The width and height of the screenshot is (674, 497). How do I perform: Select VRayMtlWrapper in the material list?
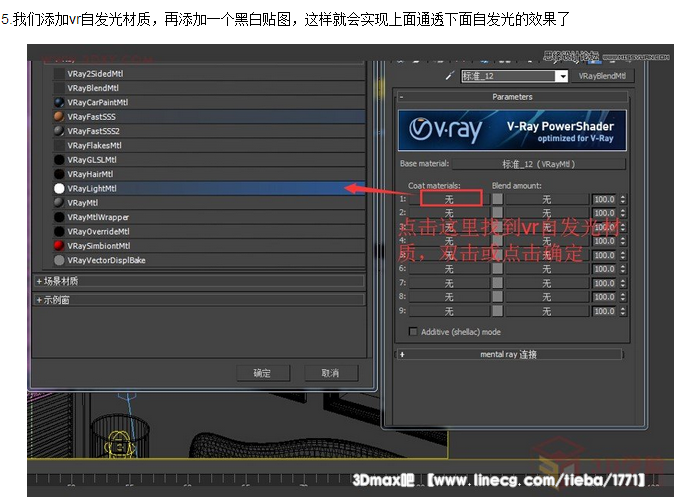point(209,217)
